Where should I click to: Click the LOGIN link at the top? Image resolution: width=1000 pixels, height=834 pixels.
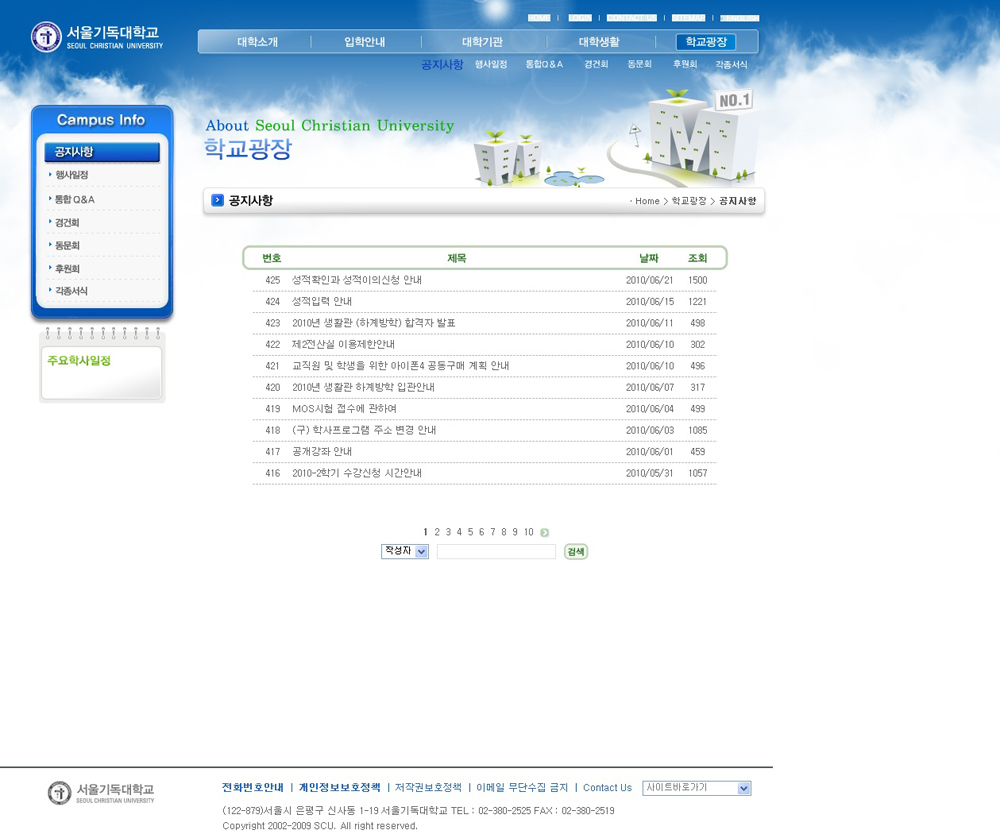pos(580,18)
